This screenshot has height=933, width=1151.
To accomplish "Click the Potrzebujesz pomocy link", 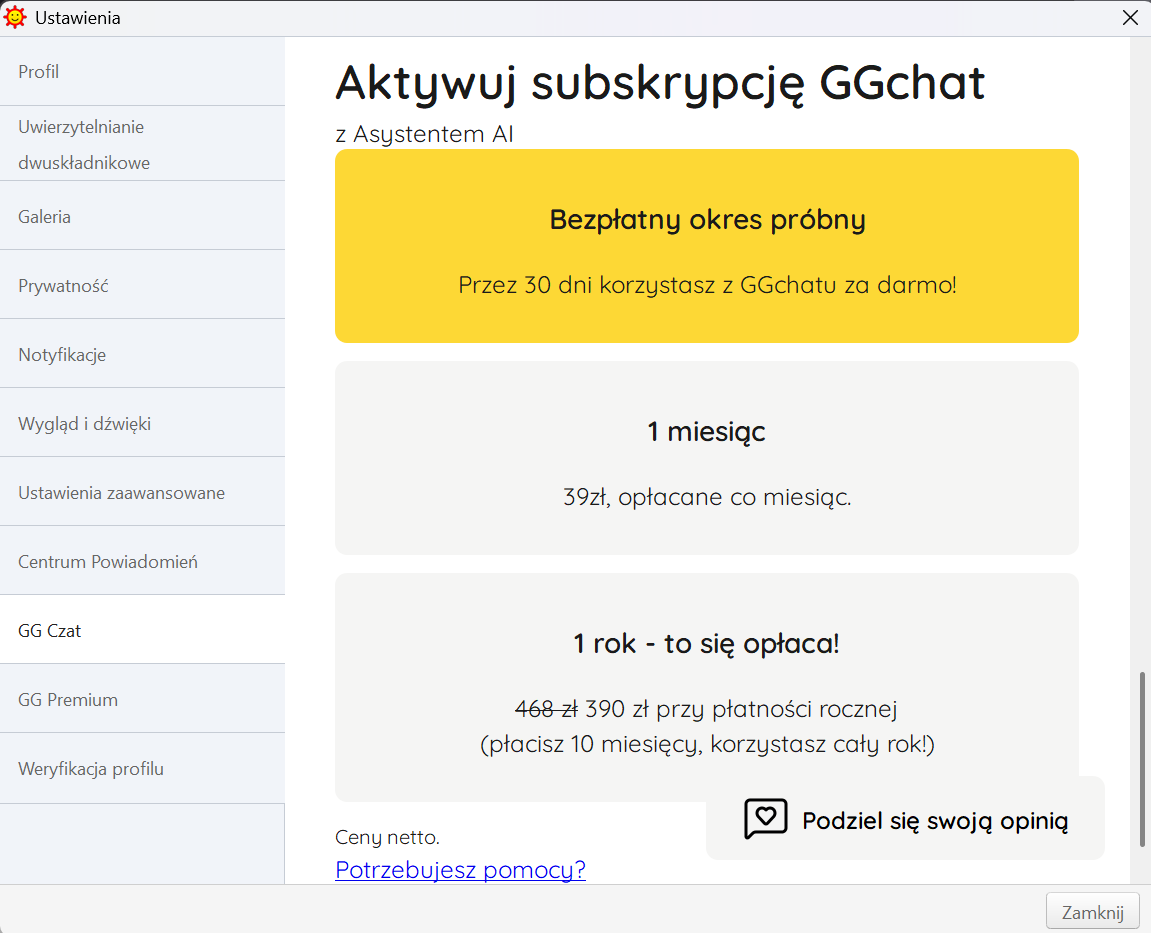I will [460, 870].
